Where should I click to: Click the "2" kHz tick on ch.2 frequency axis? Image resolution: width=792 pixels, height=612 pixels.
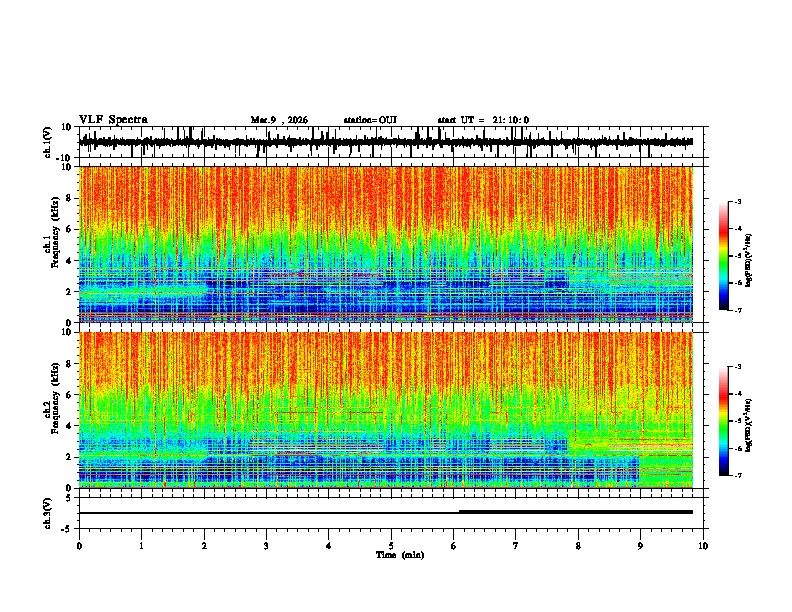coord(69,457)
